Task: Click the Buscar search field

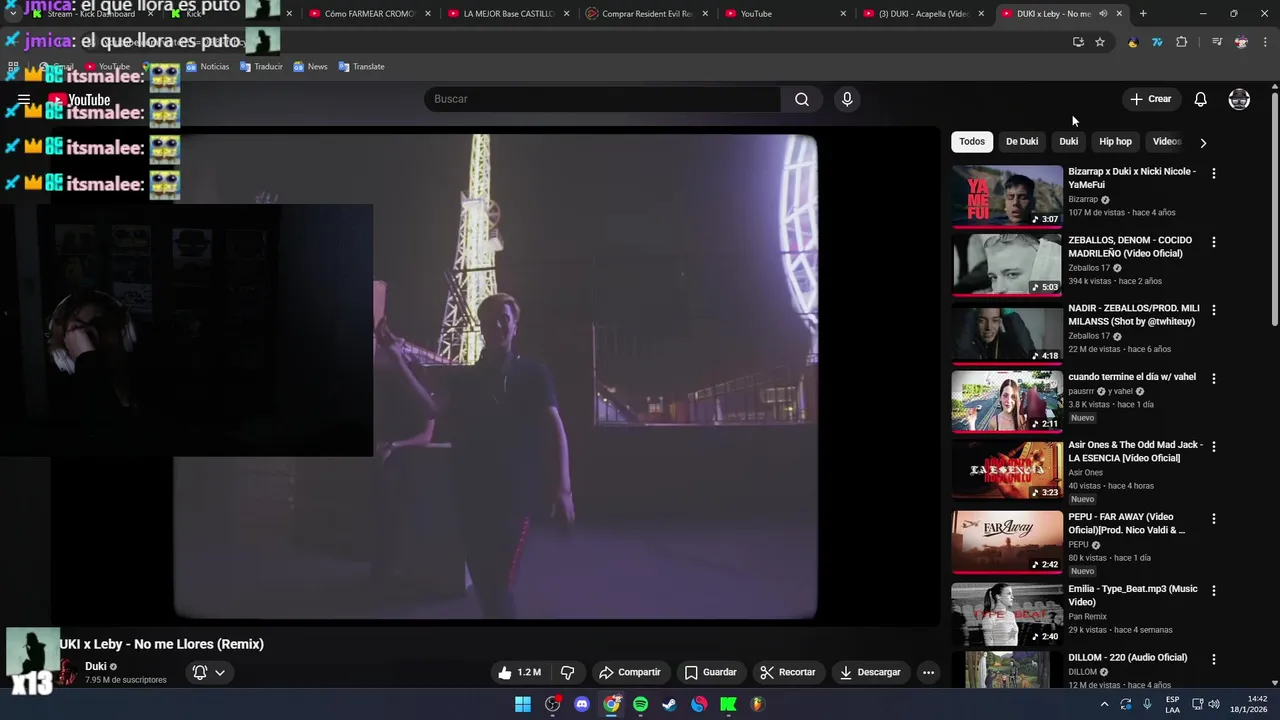Action: 602,99
